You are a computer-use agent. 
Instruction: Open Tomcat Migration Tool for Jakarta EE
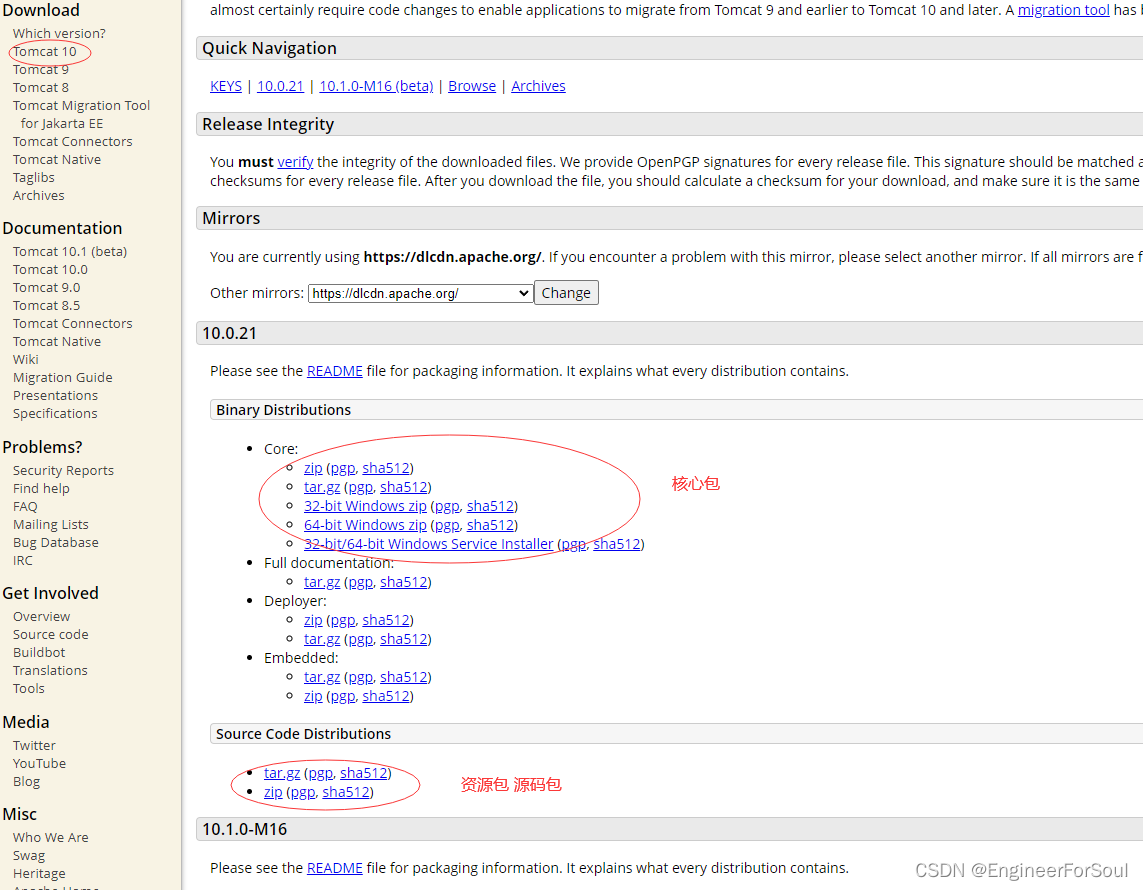point(81,114)
